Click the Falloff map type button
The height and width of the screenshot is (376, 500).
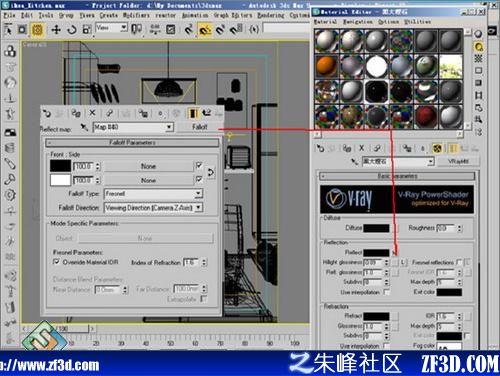[199, 127]
